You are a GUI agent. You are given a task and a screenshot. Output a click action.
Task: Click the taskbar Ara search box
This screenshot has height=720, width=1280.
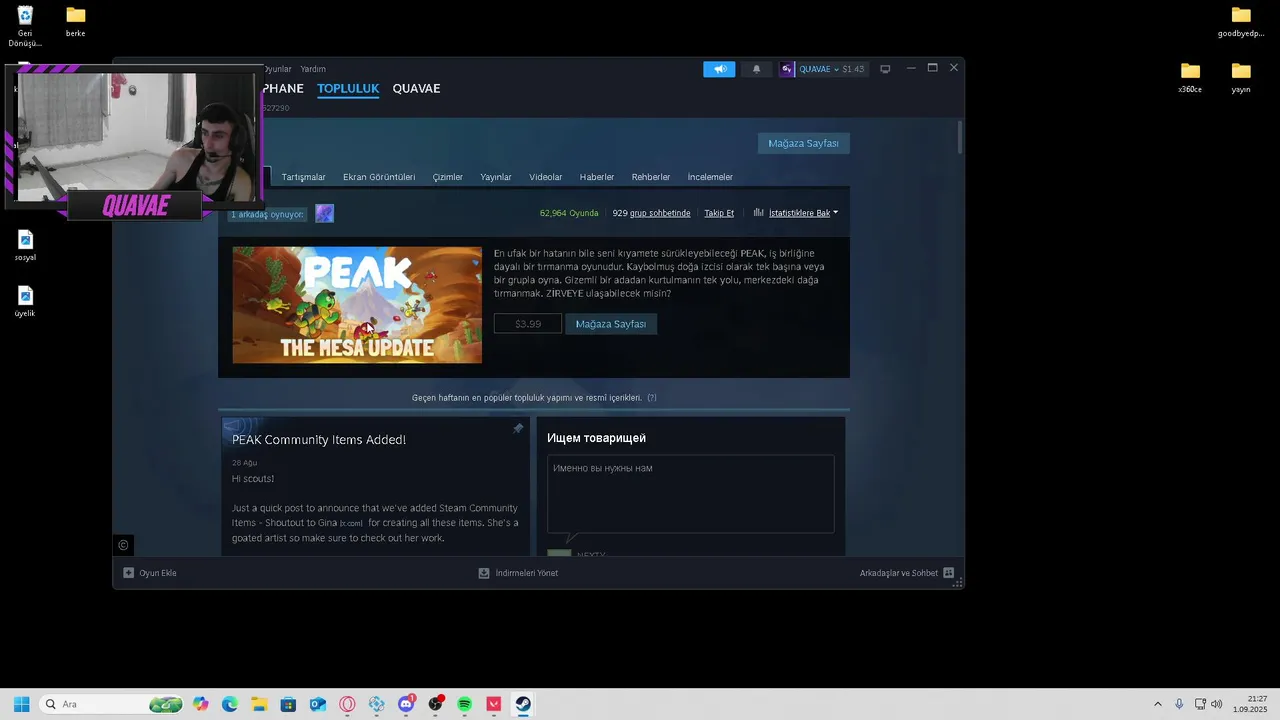[111, 704]
